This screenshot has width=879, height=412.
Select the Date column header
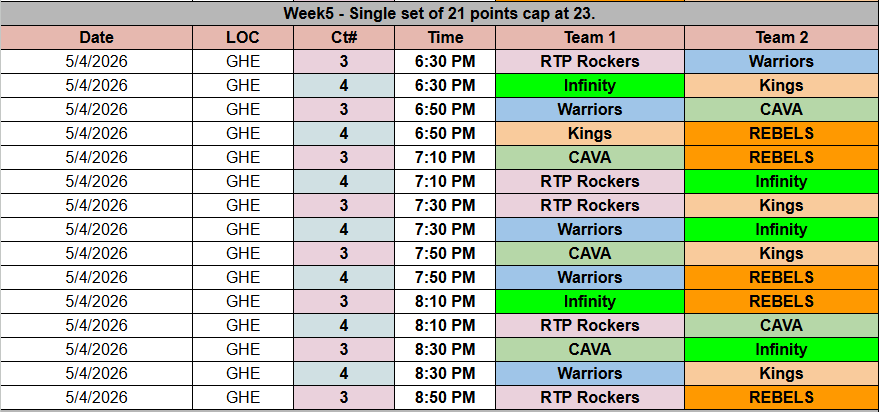(x=96, y=38)
